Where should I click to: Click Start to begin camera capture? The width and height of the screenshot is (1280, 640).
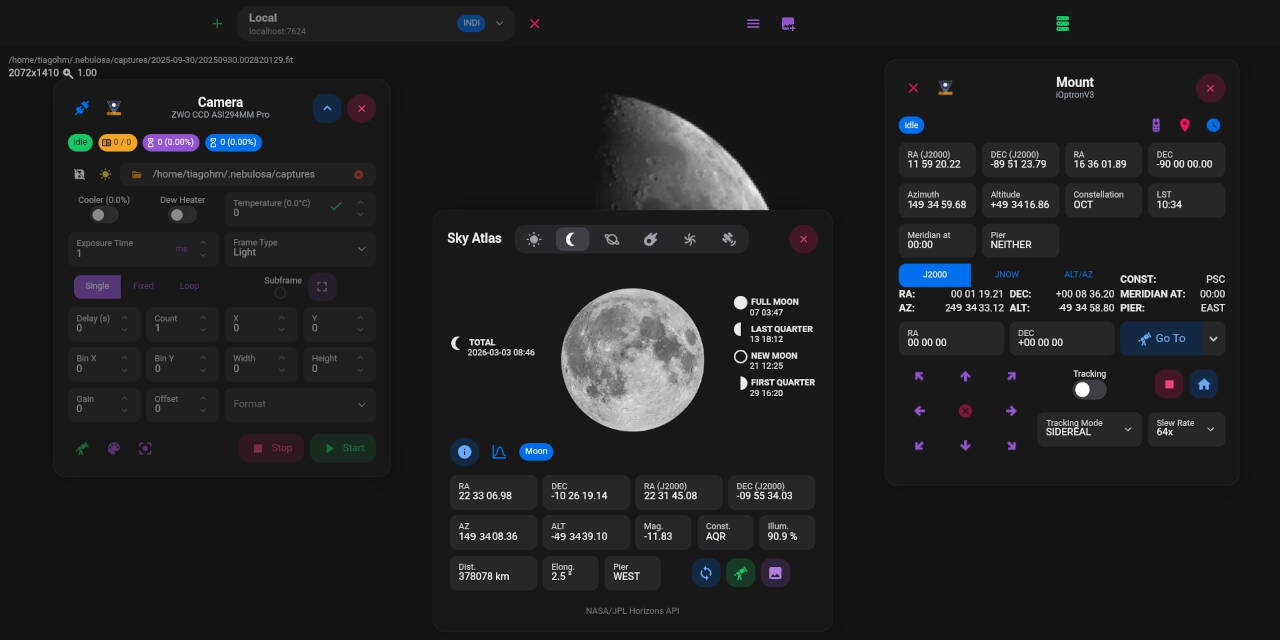click(x=343, y=448)
